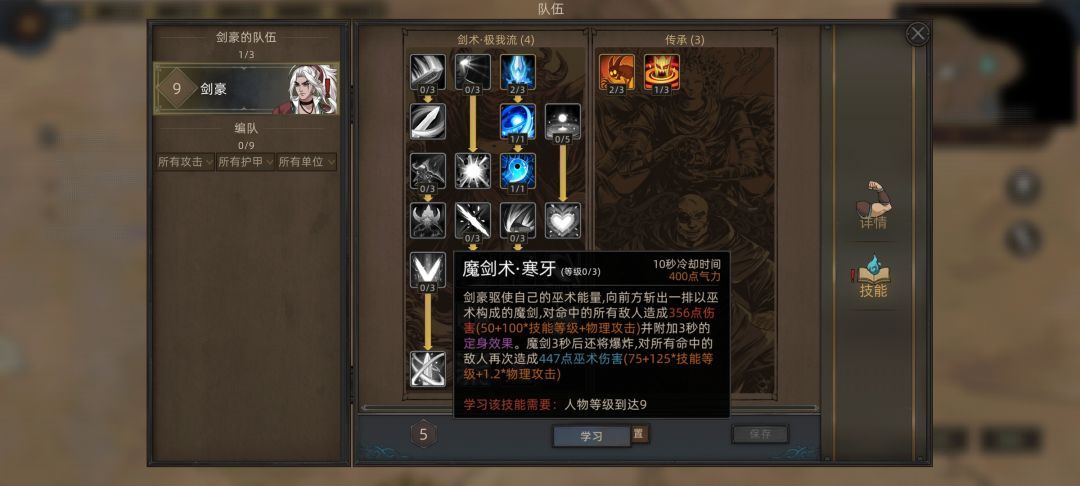
Task: Expand the 所有攻击 filter dropdown
Action: 185,162
